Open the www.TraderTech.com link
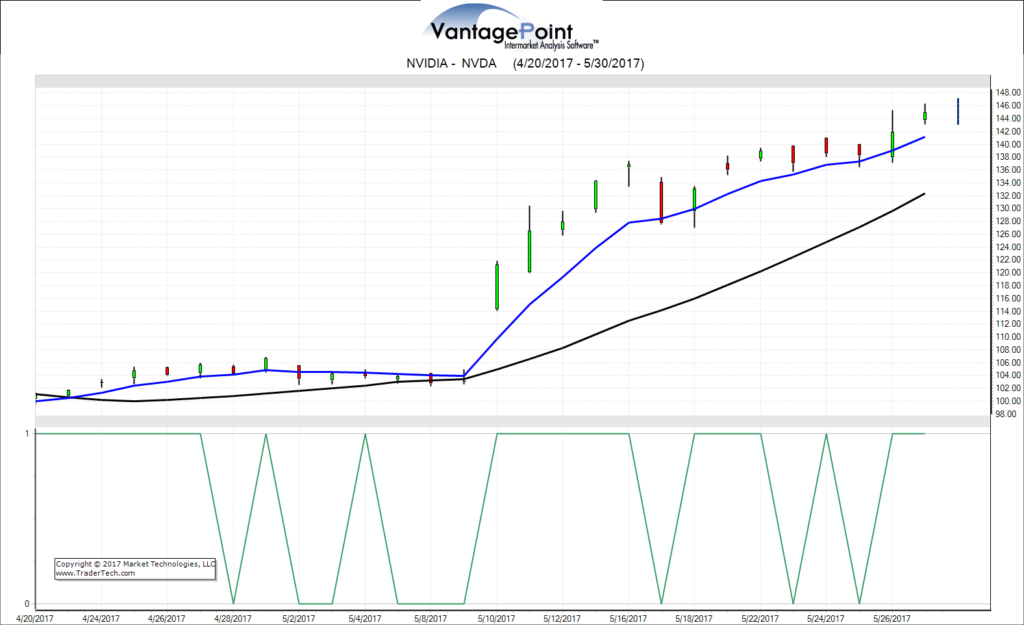 coord(95,573)
